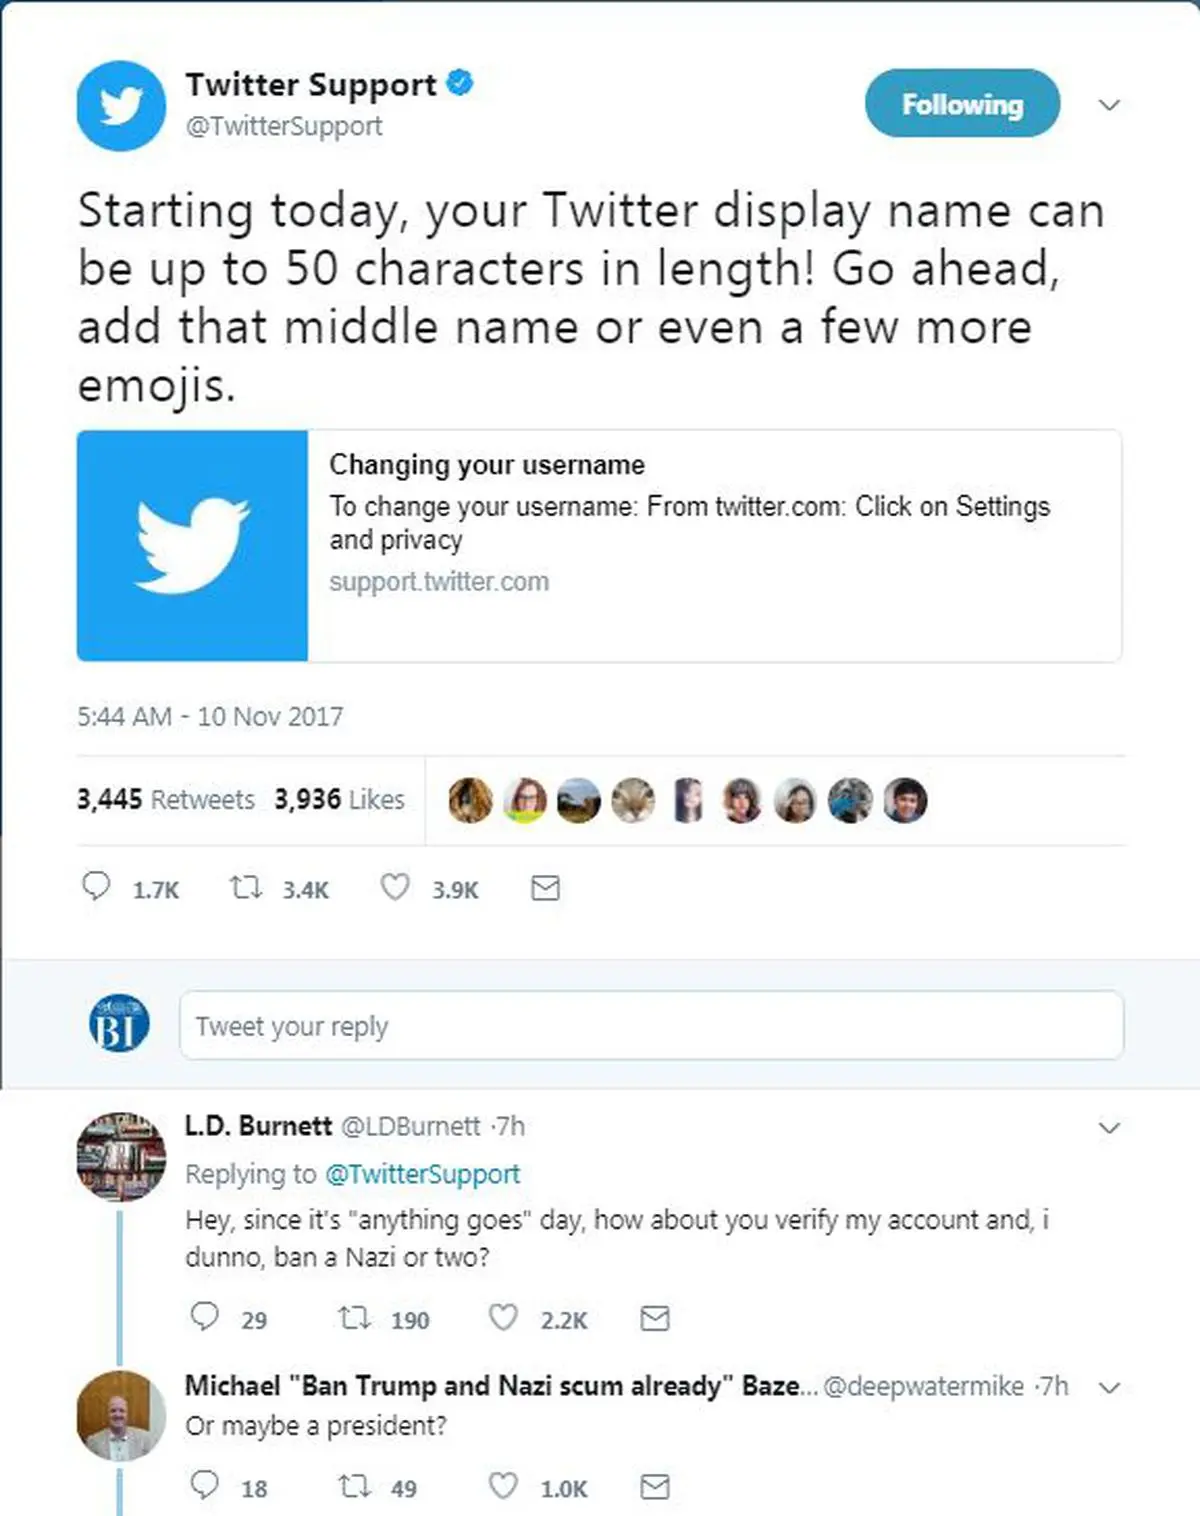Like Michael's 'Or maybe a president?' reply
This screenshot has width=1200, height=1516.
[x=503, y=1486]
